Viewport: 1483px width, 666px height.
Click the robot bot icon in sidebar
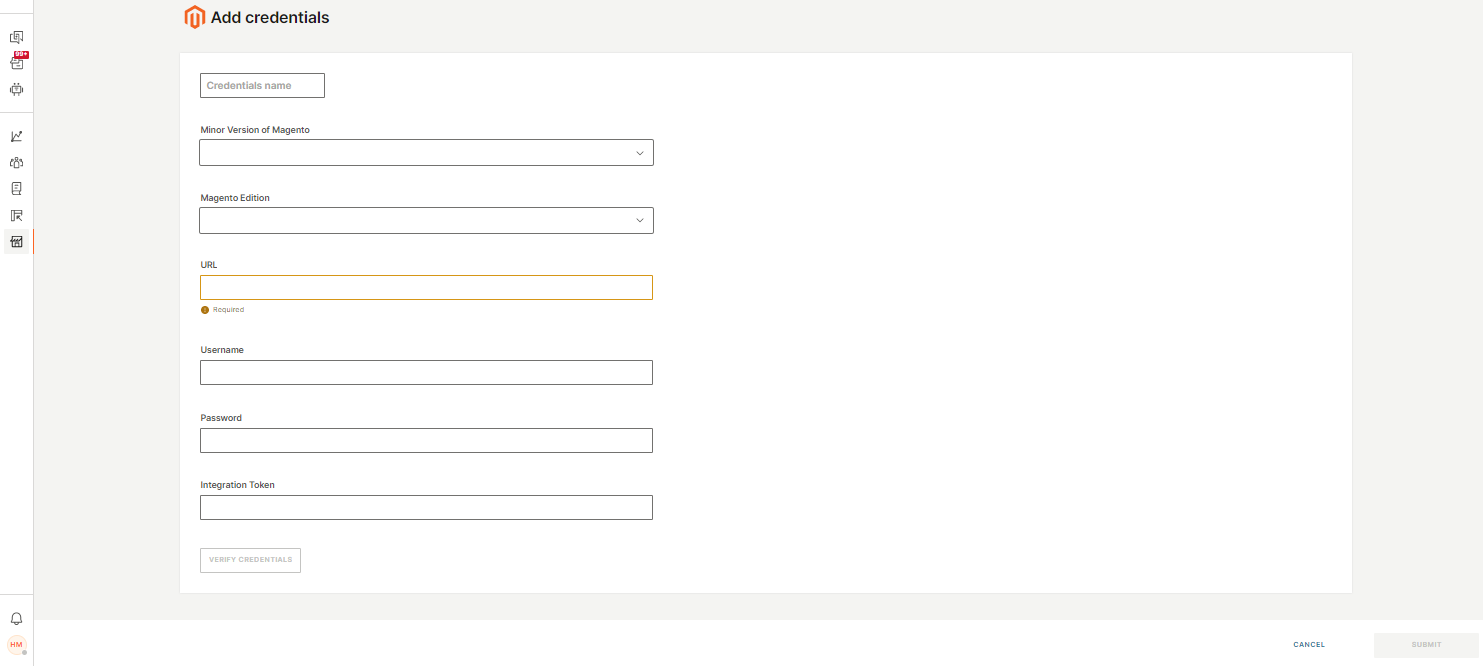pos(16,89)
